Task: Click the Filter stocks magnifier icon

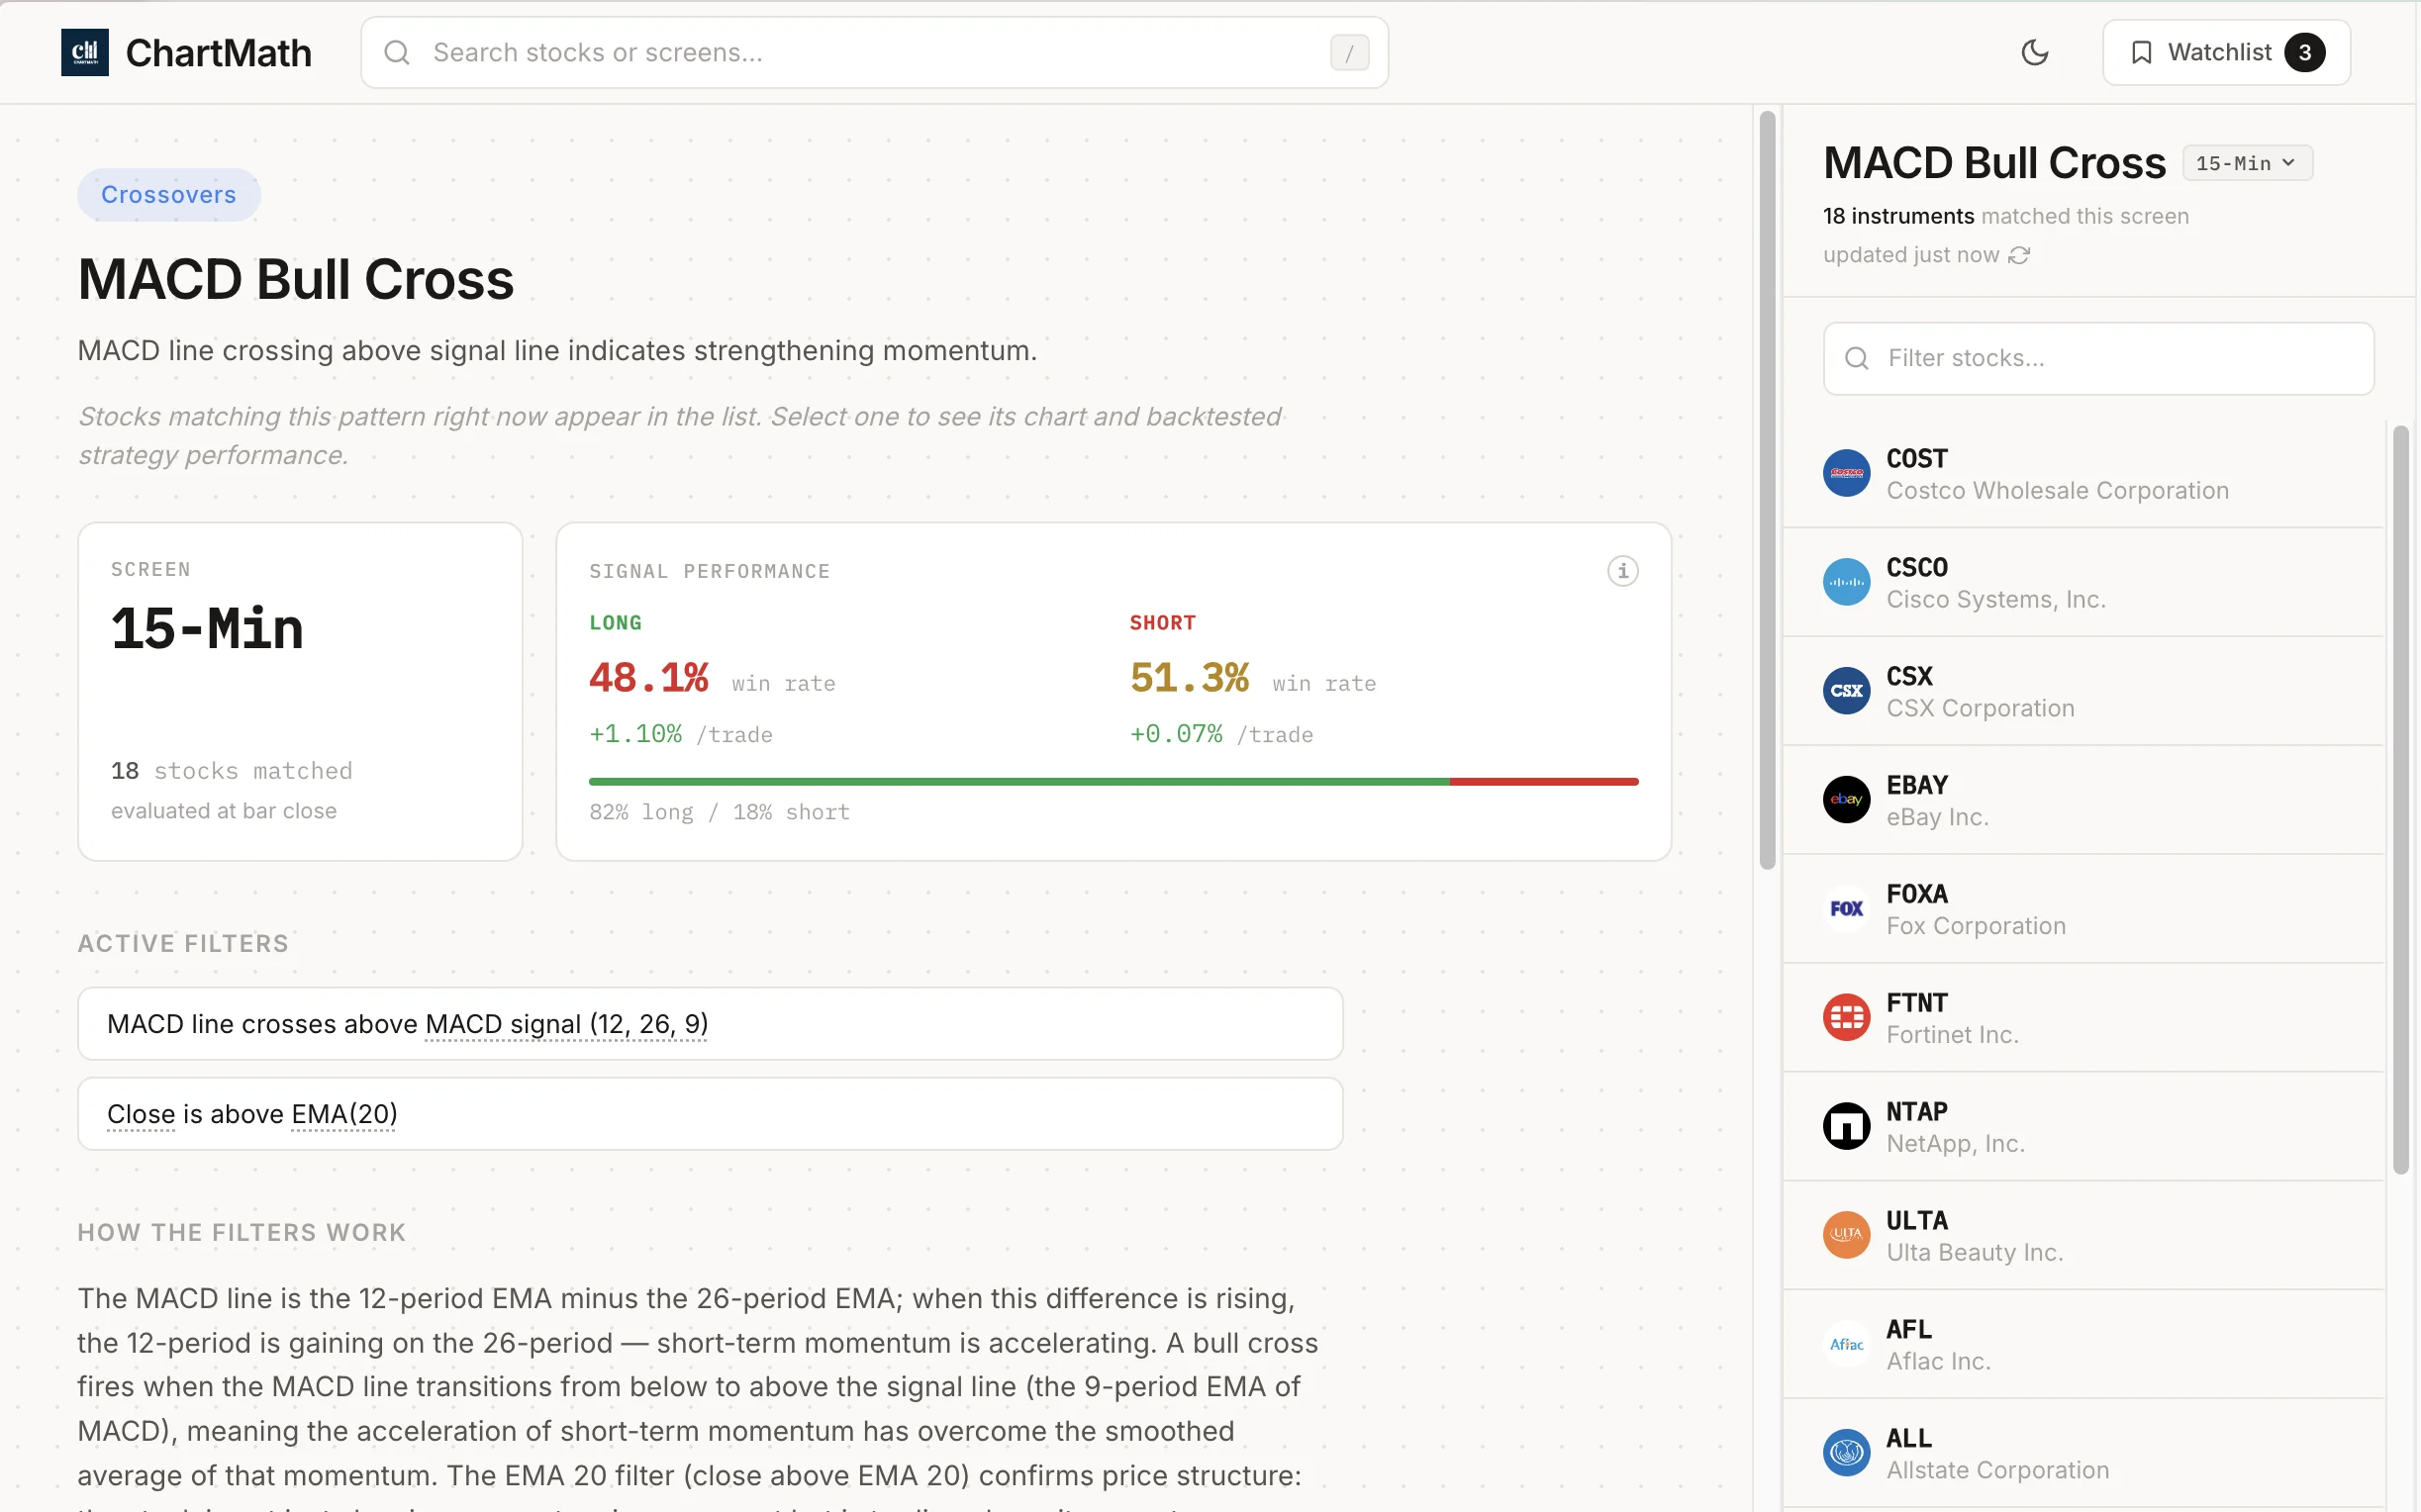Action: pos(1856,358)
